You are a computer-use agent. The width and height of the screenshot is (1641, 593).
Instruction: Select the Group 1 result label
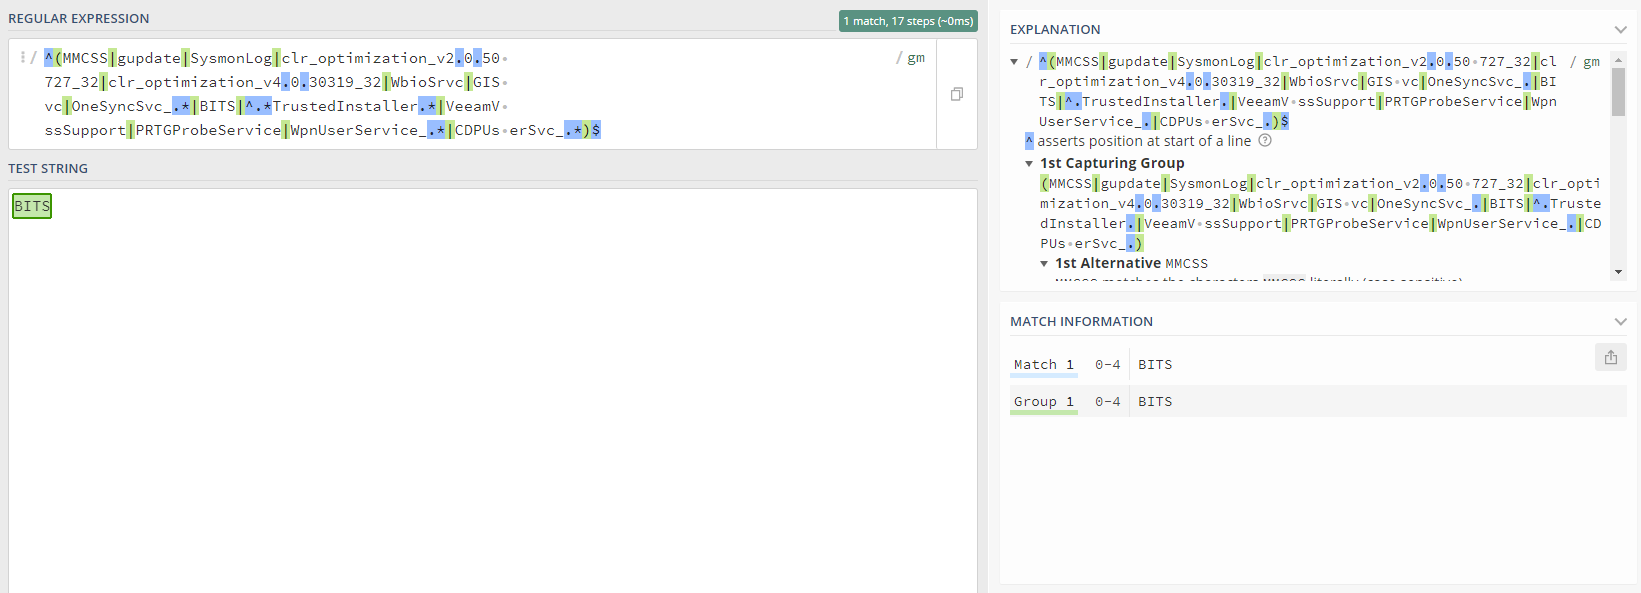(1043, 402)
